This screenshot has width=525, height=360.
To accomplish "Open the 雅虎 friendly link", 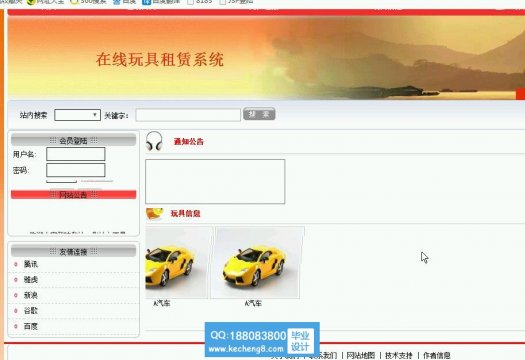I will pos(30,280).
